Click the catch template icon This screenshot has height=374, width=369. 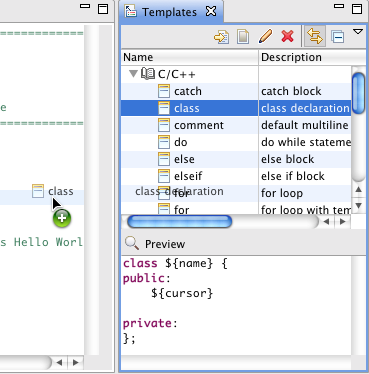pyautogui.click(x=164, y=91)
